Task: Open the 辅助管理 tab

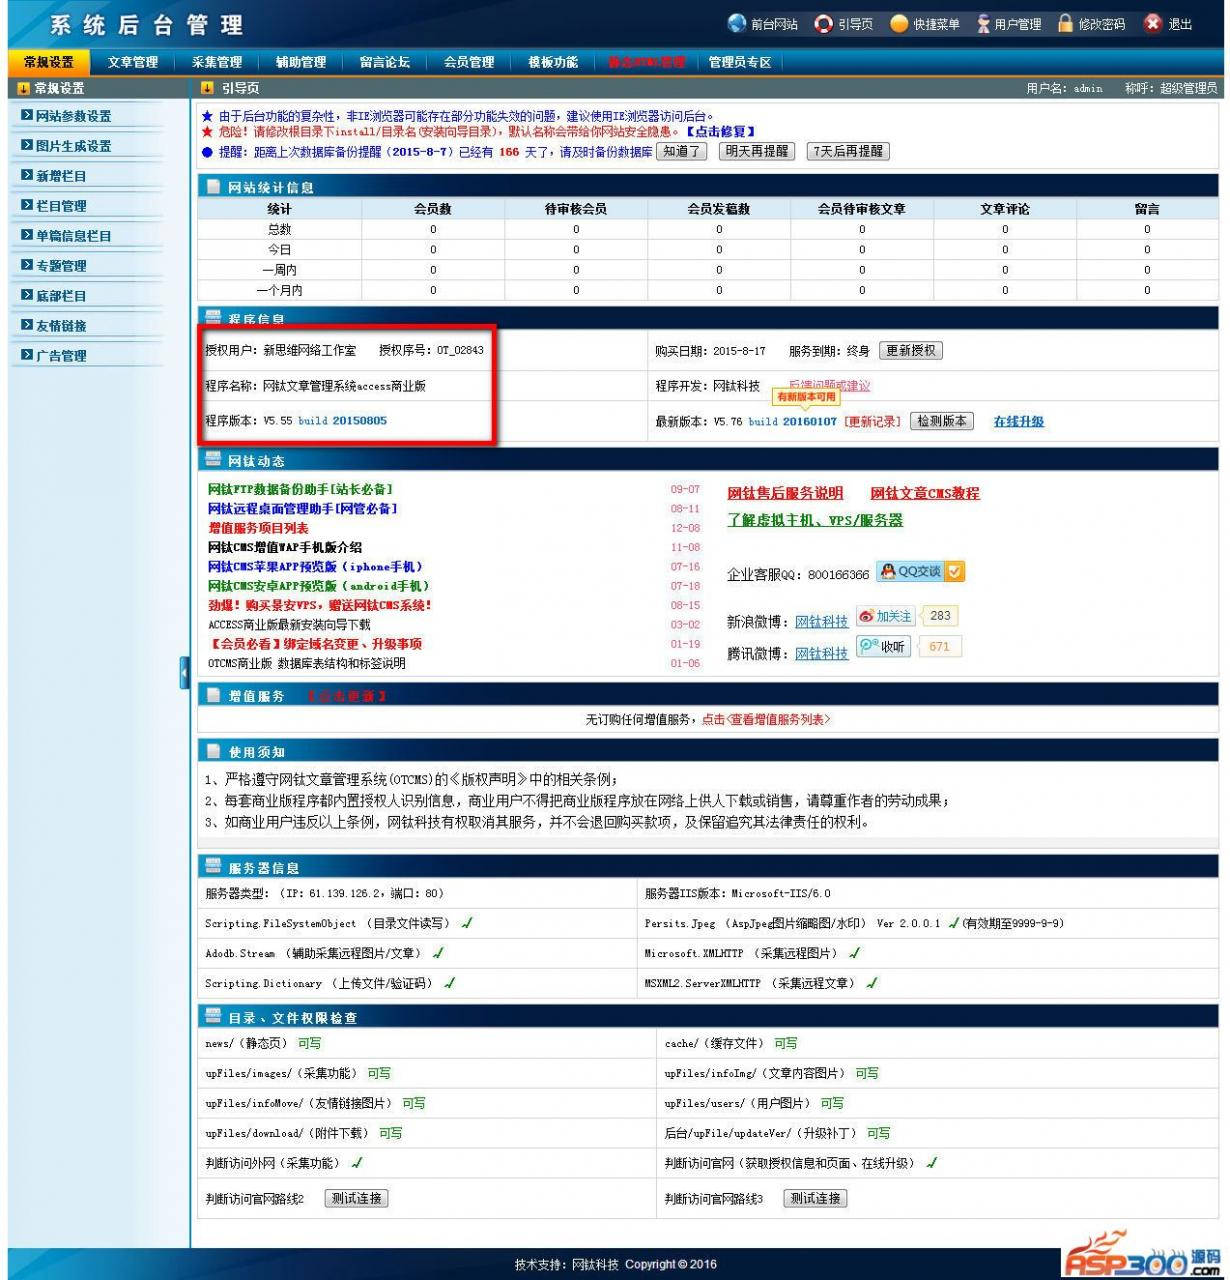Action: (301, 62)
